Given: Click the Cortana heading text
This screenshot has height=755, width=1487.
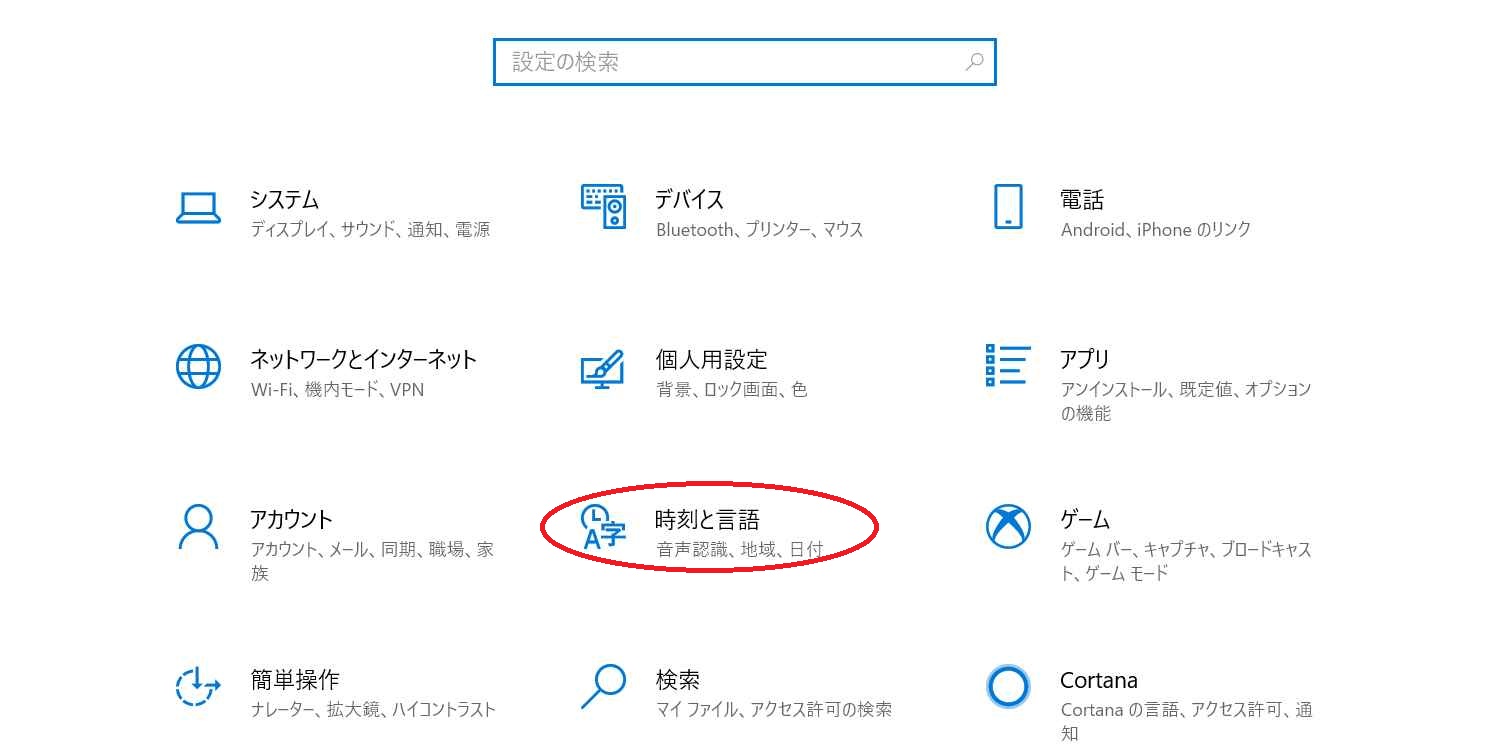Looking at the screenshot, I should pos(1098,680).
